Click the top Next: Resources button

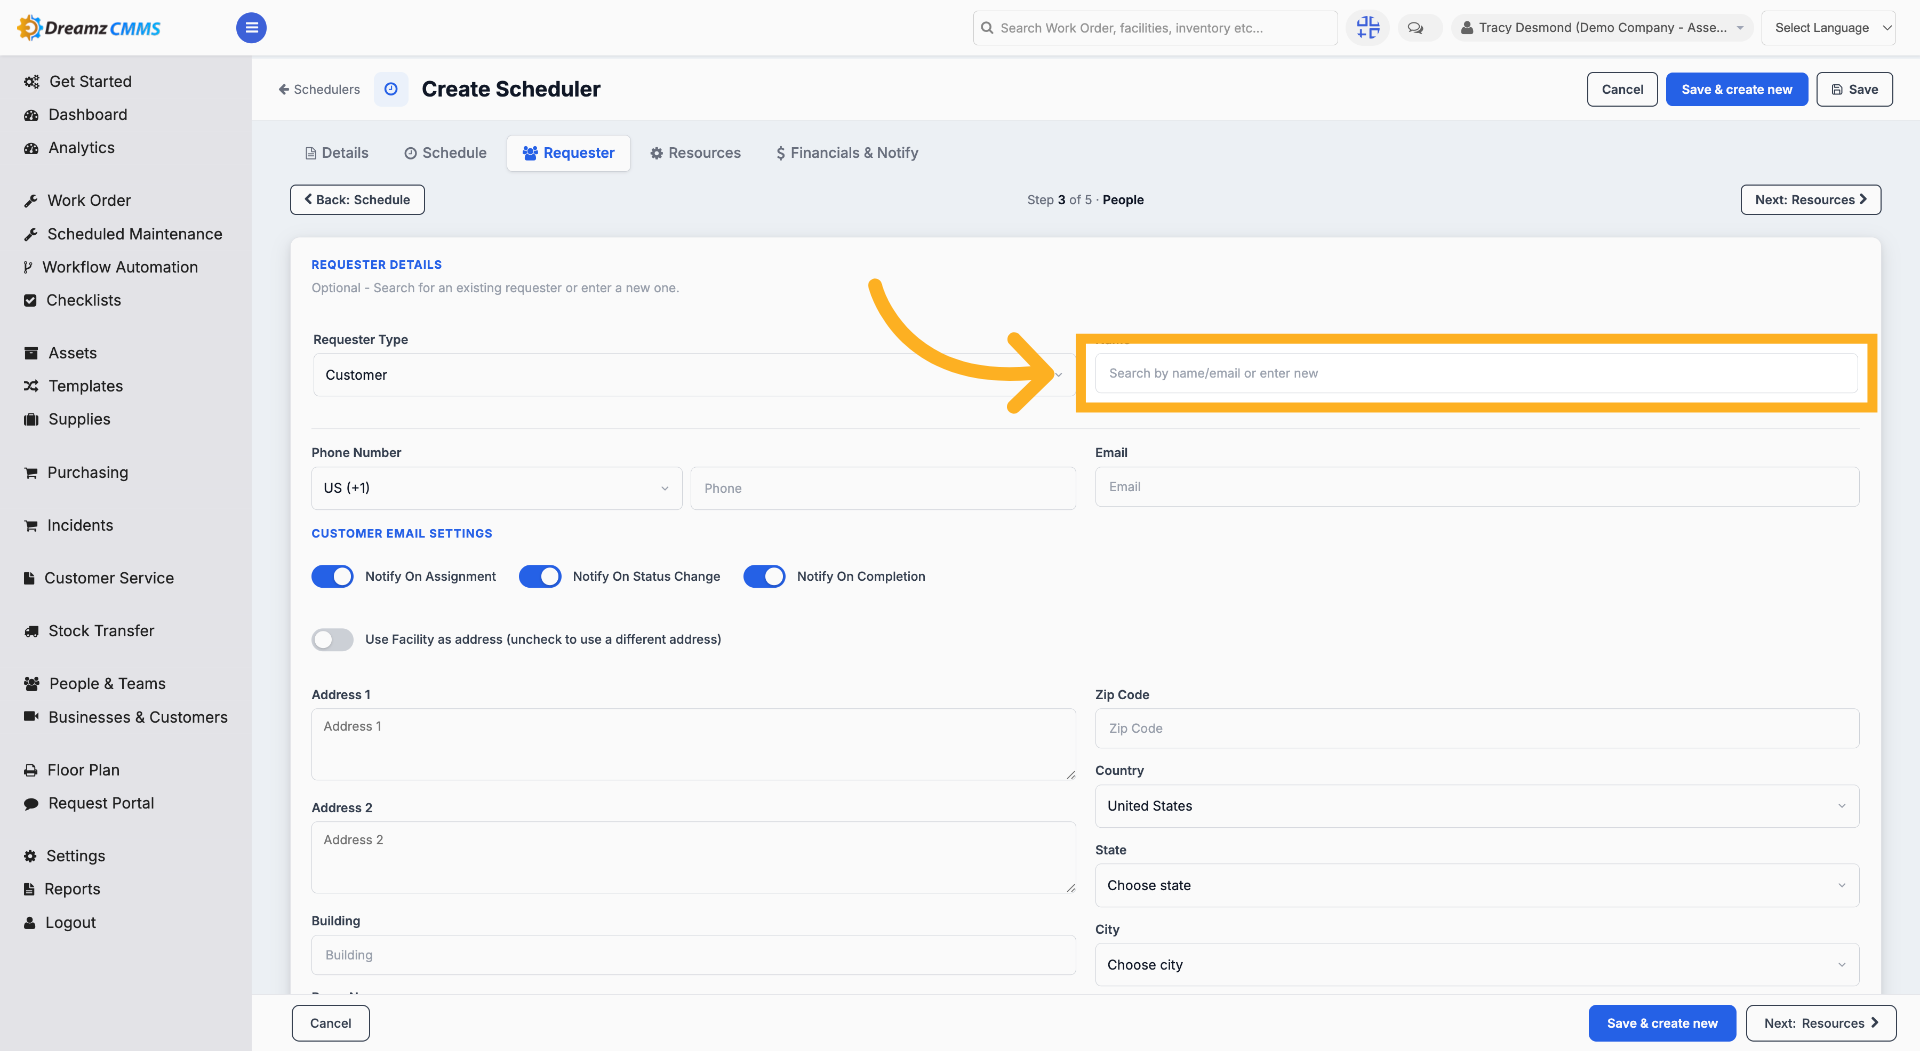click(x=1811, y=200)
